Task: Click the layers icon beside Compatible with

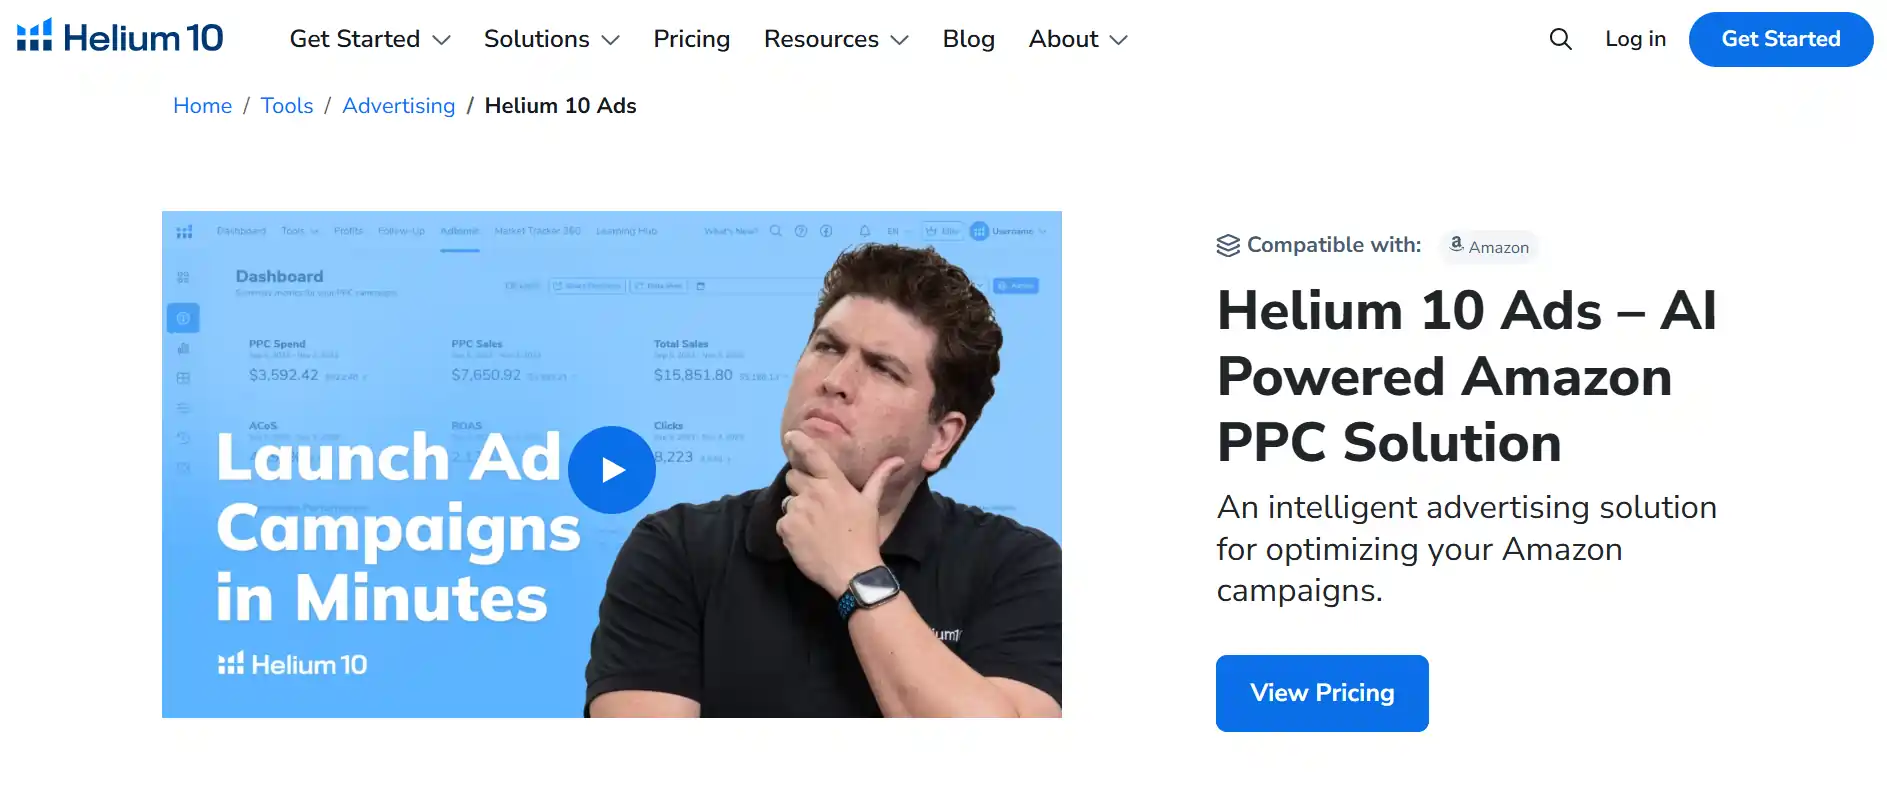Action: point(1228,243)
